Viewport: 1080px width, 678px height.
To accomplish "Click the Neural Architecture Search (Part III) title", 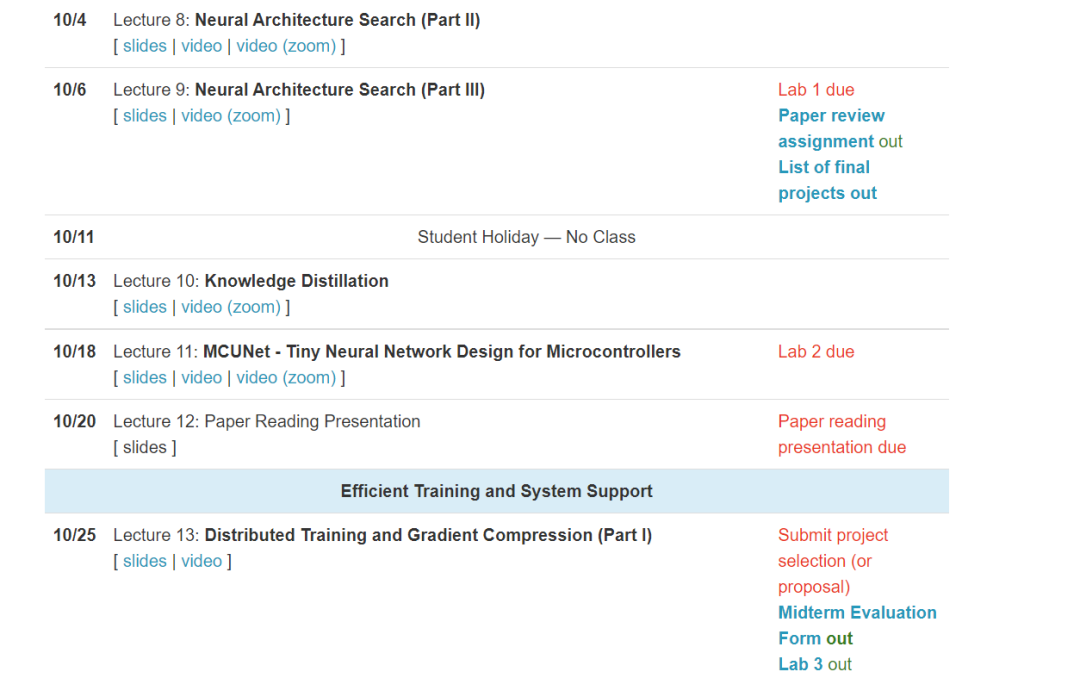I will 339,90.
